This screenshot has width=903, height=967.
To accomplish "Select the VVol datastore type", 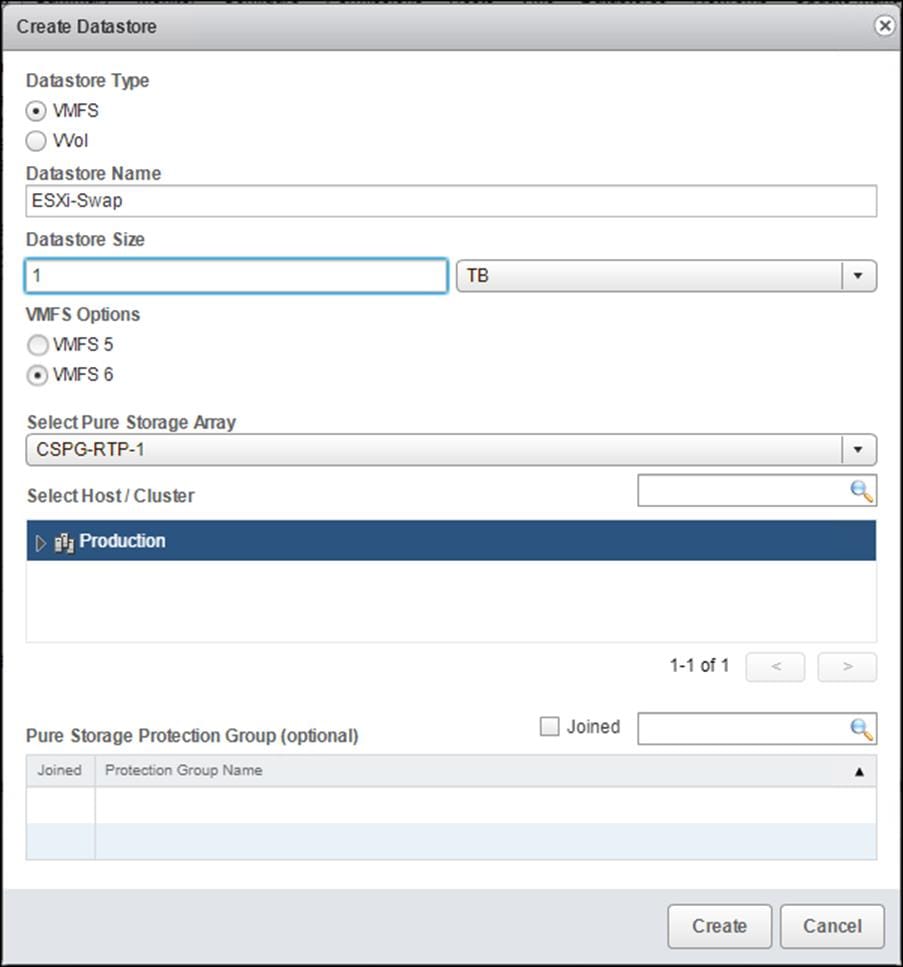I will [x=37, y=141].
